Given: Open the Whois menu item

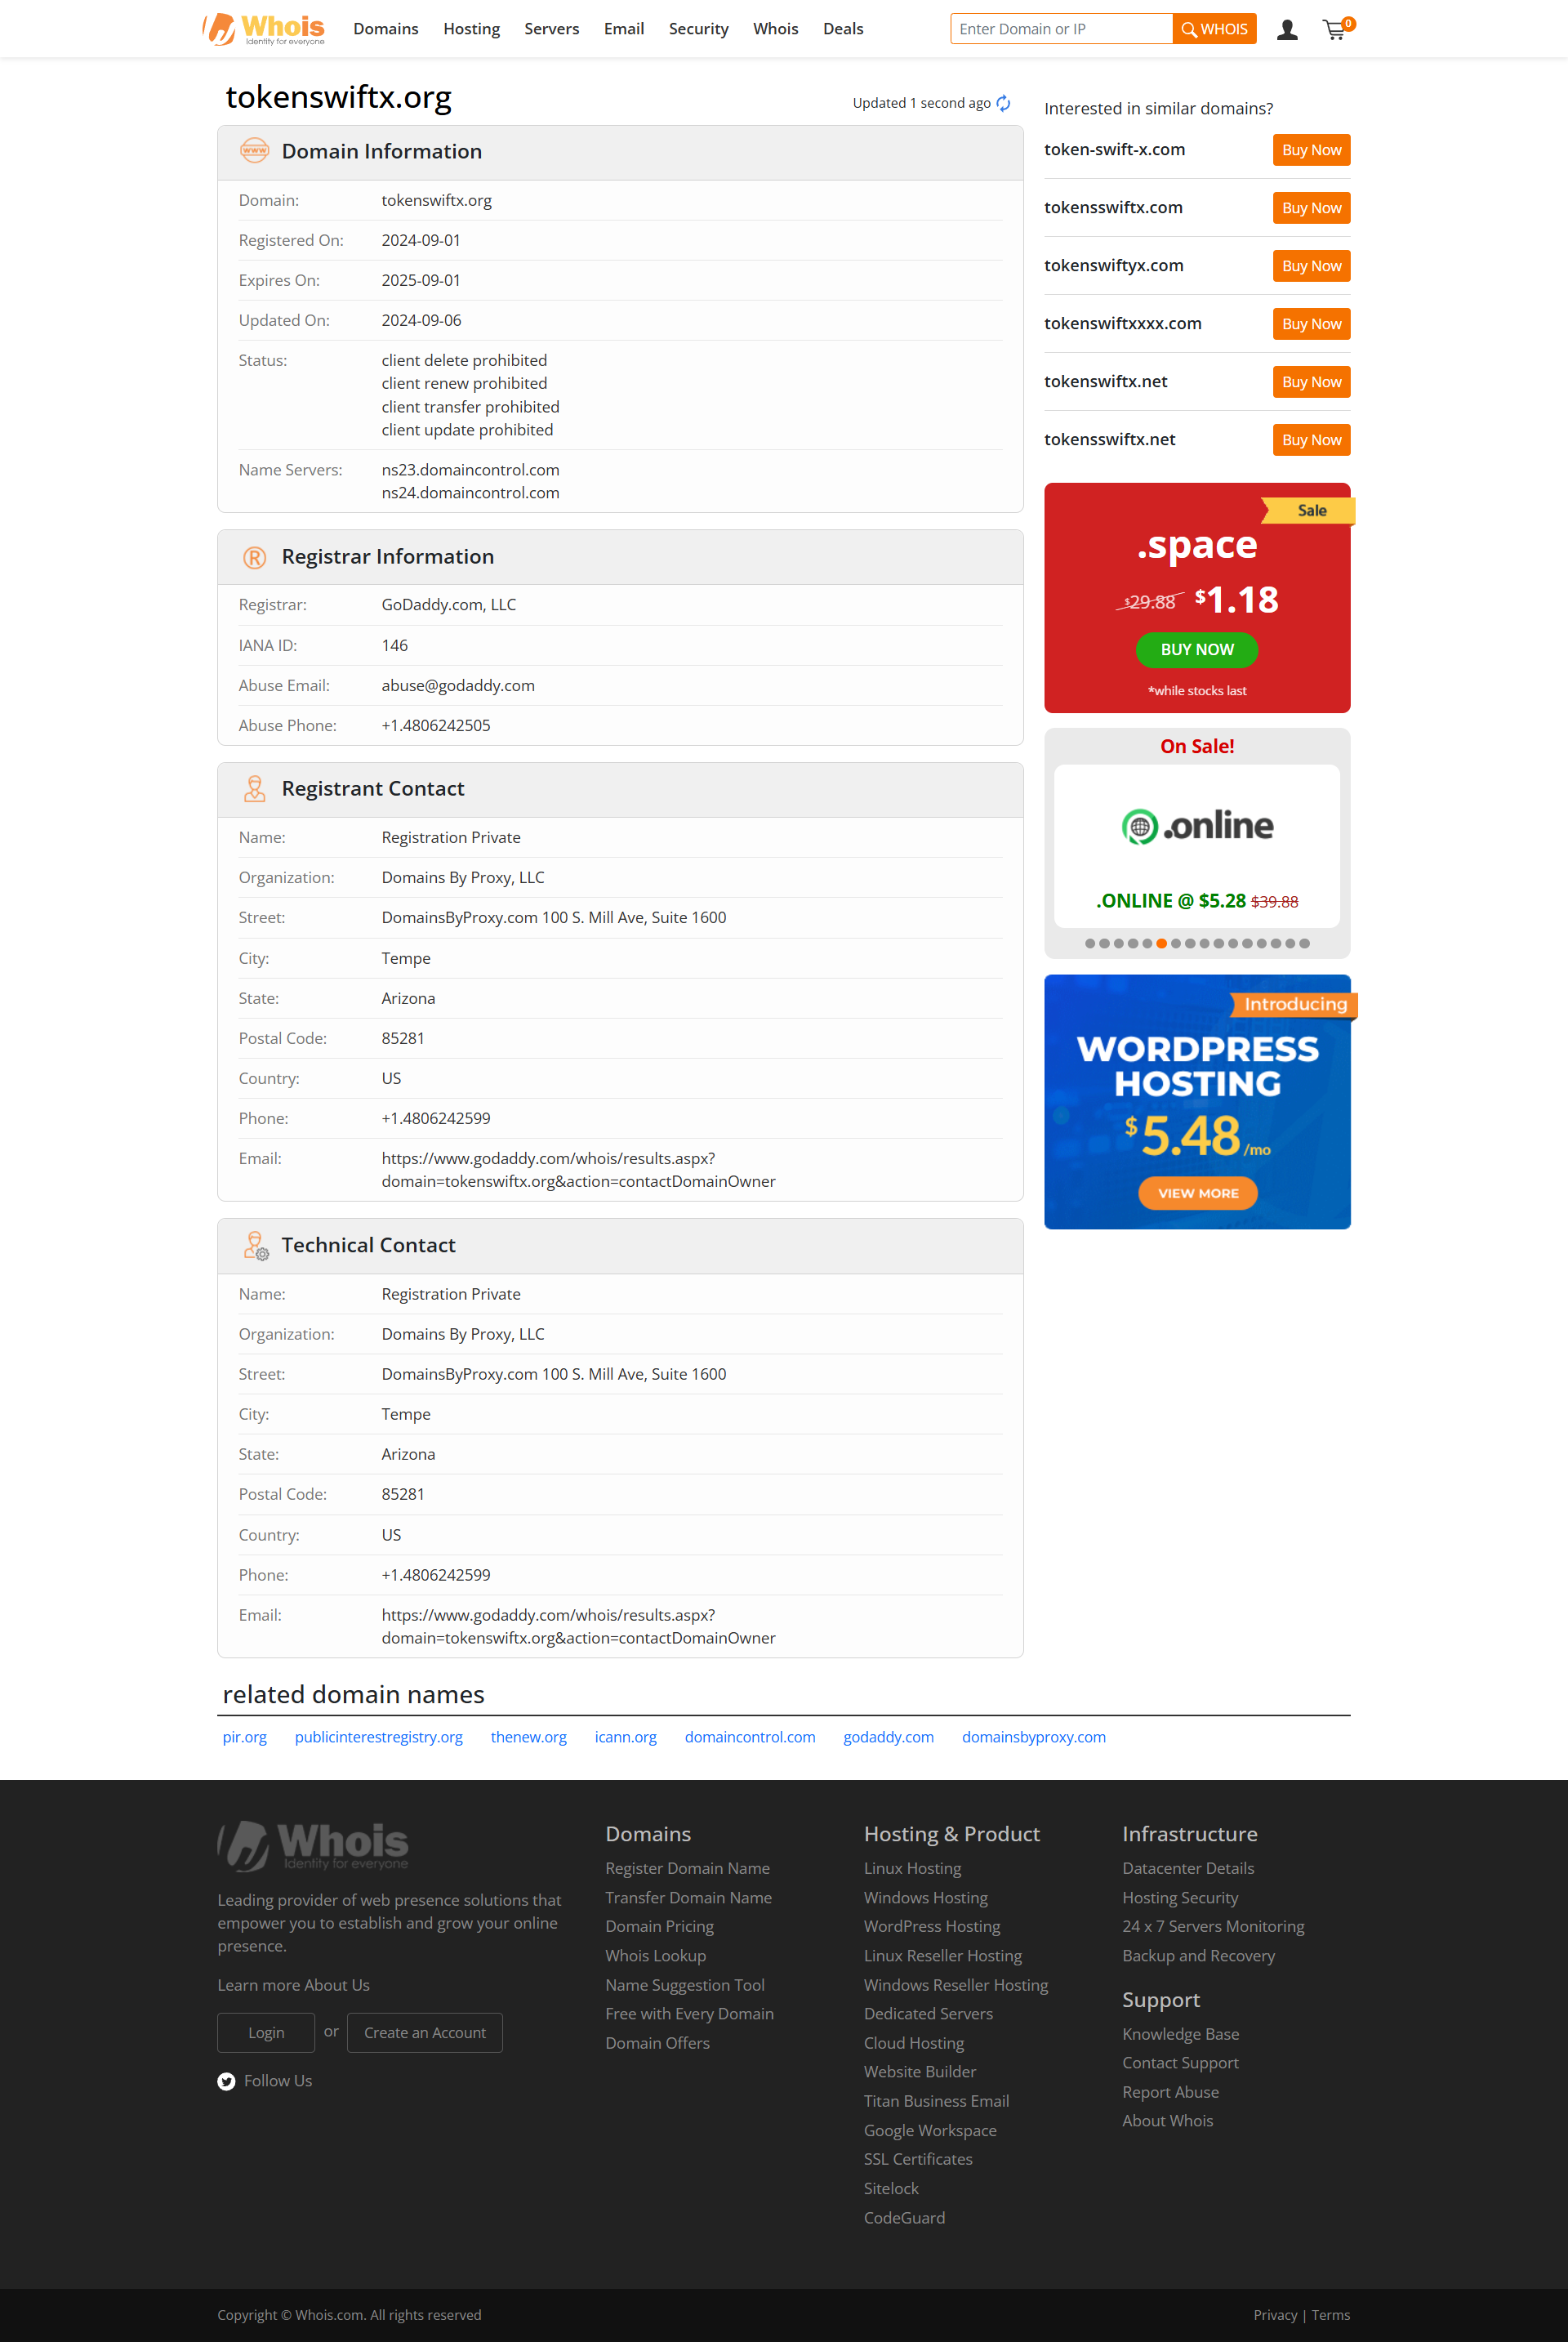Looking at the screenshot, I should 776,29.
